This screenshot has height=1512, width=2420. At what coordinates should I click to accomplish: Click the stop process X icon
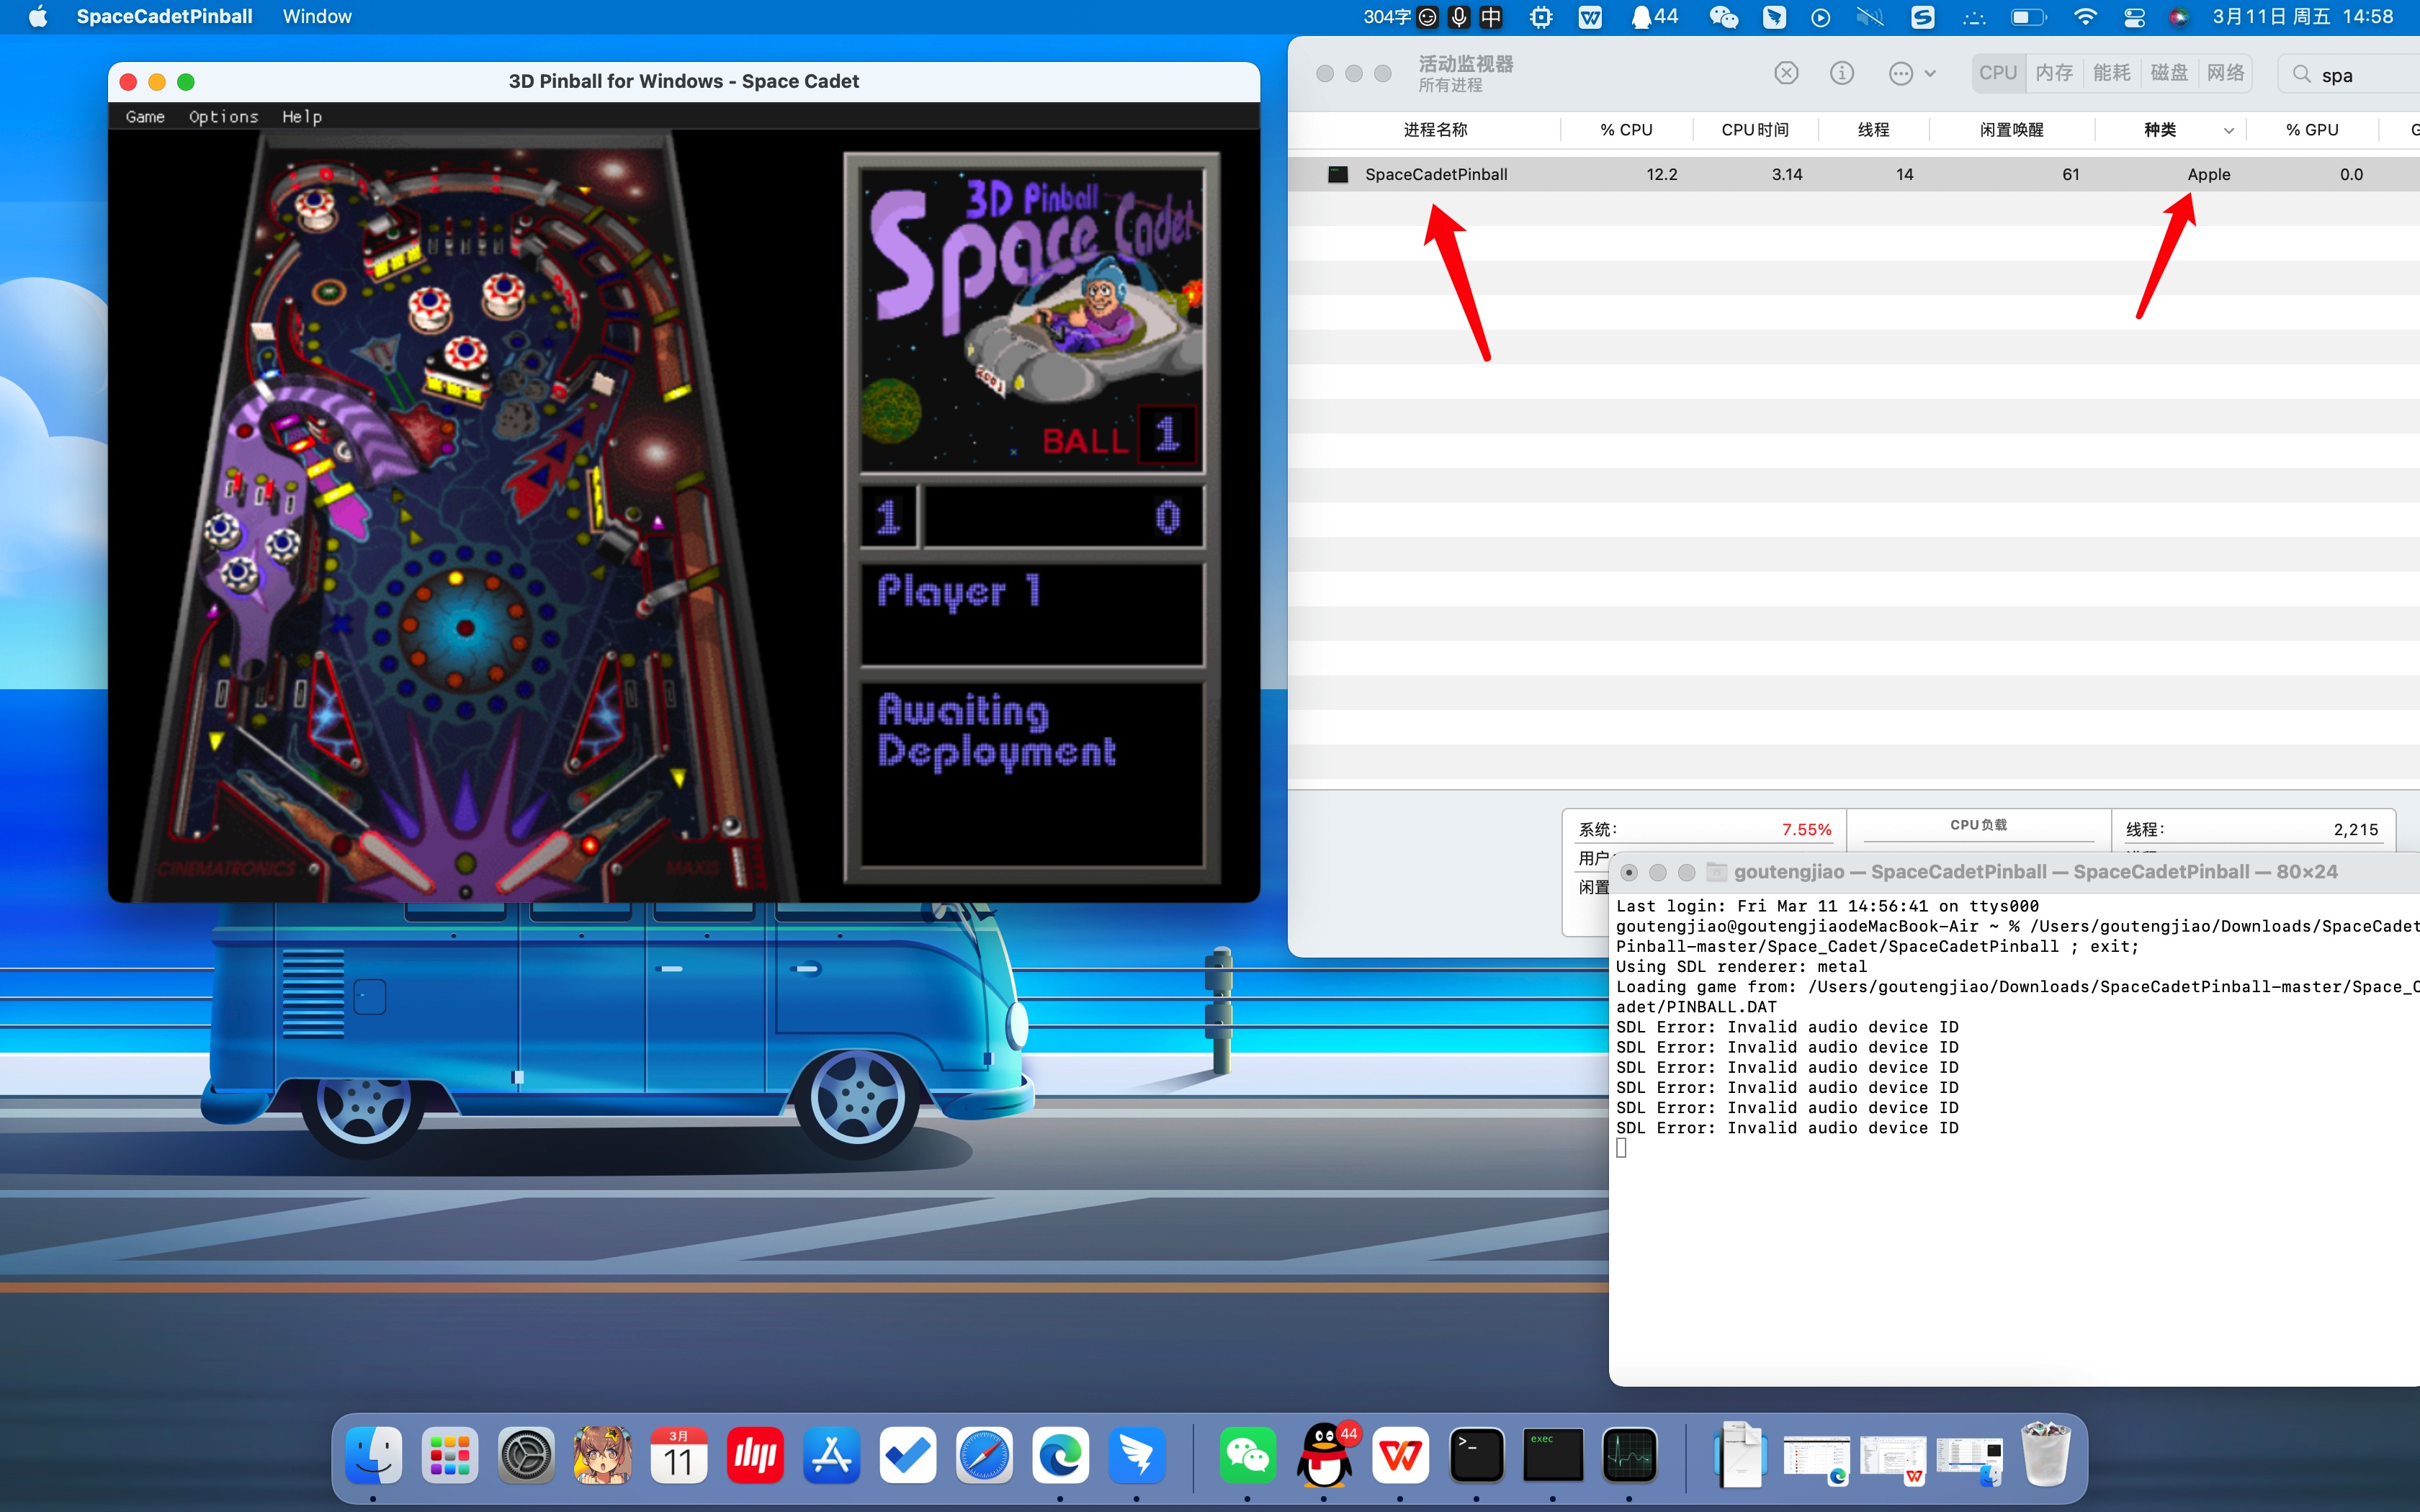point(1786,73)
